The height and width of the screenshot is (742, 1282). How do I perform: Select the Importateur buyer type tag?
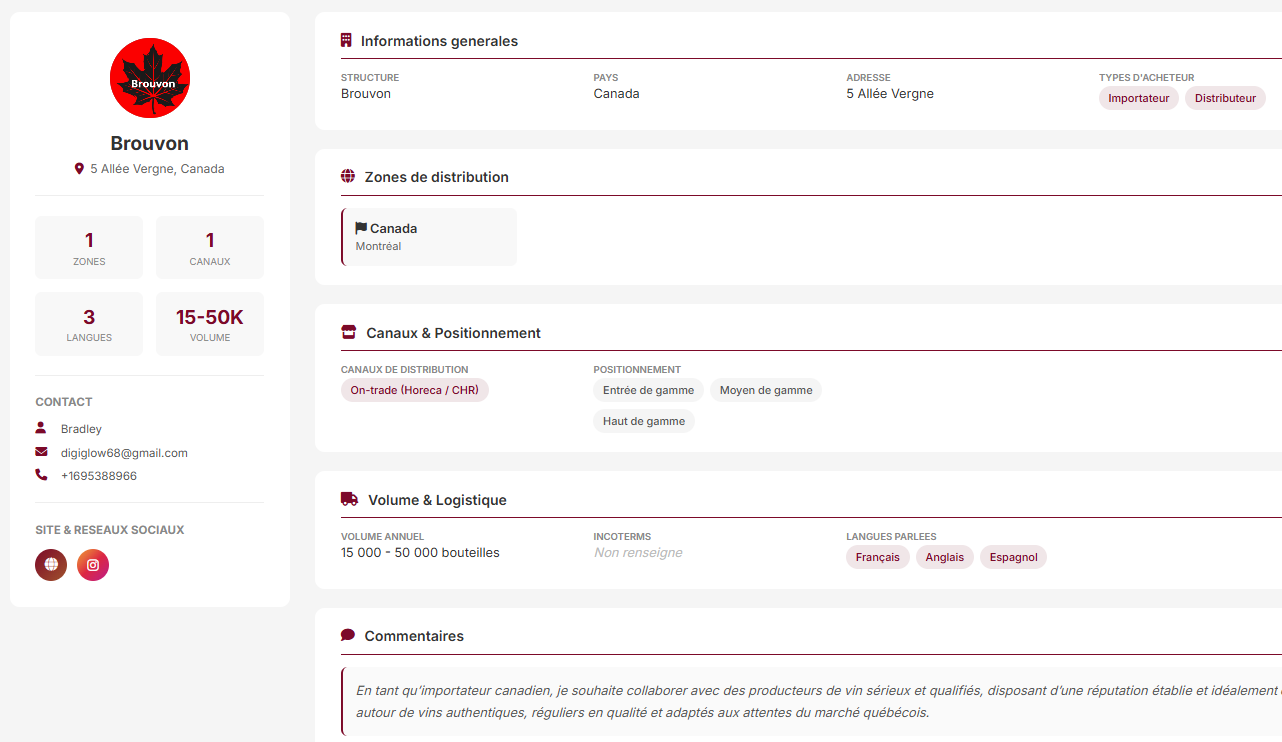[1139, 98]
